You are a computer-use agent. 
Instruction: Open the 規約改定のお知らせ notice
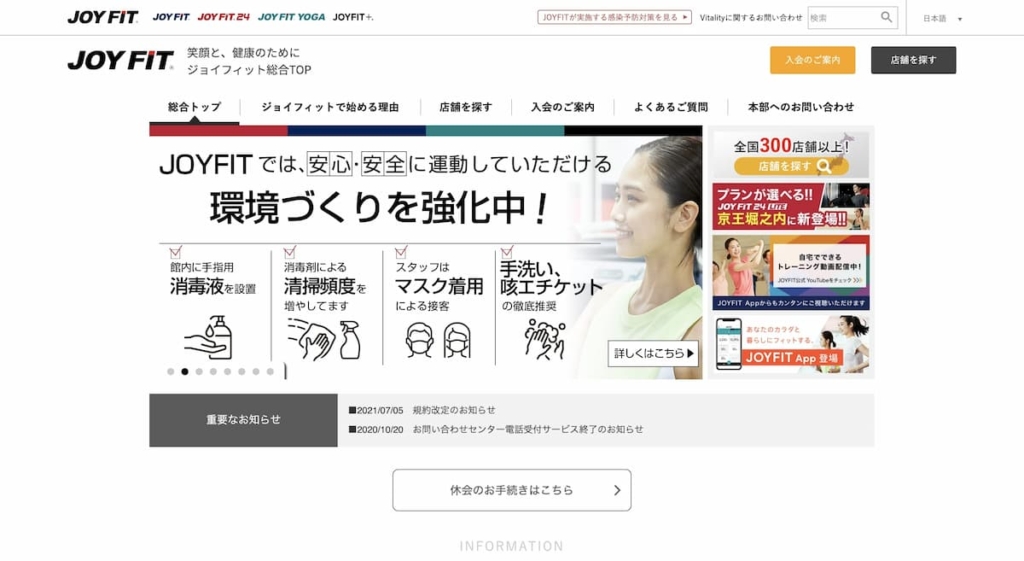tap(454, 410)
